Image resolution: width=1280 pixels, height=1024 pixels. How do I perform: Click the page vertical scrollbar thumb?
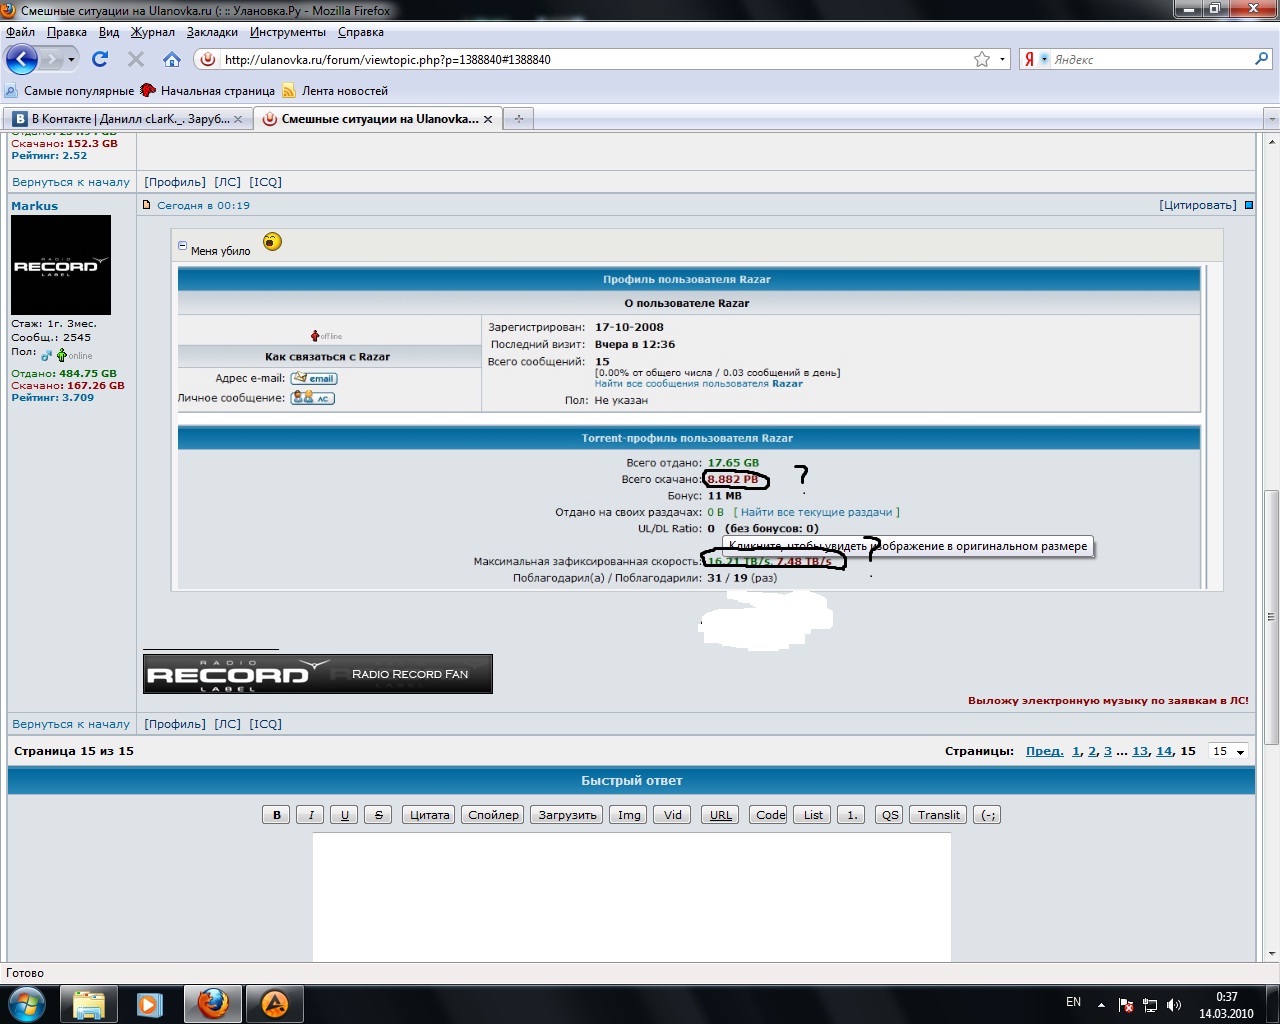[x=1271, y=617]
